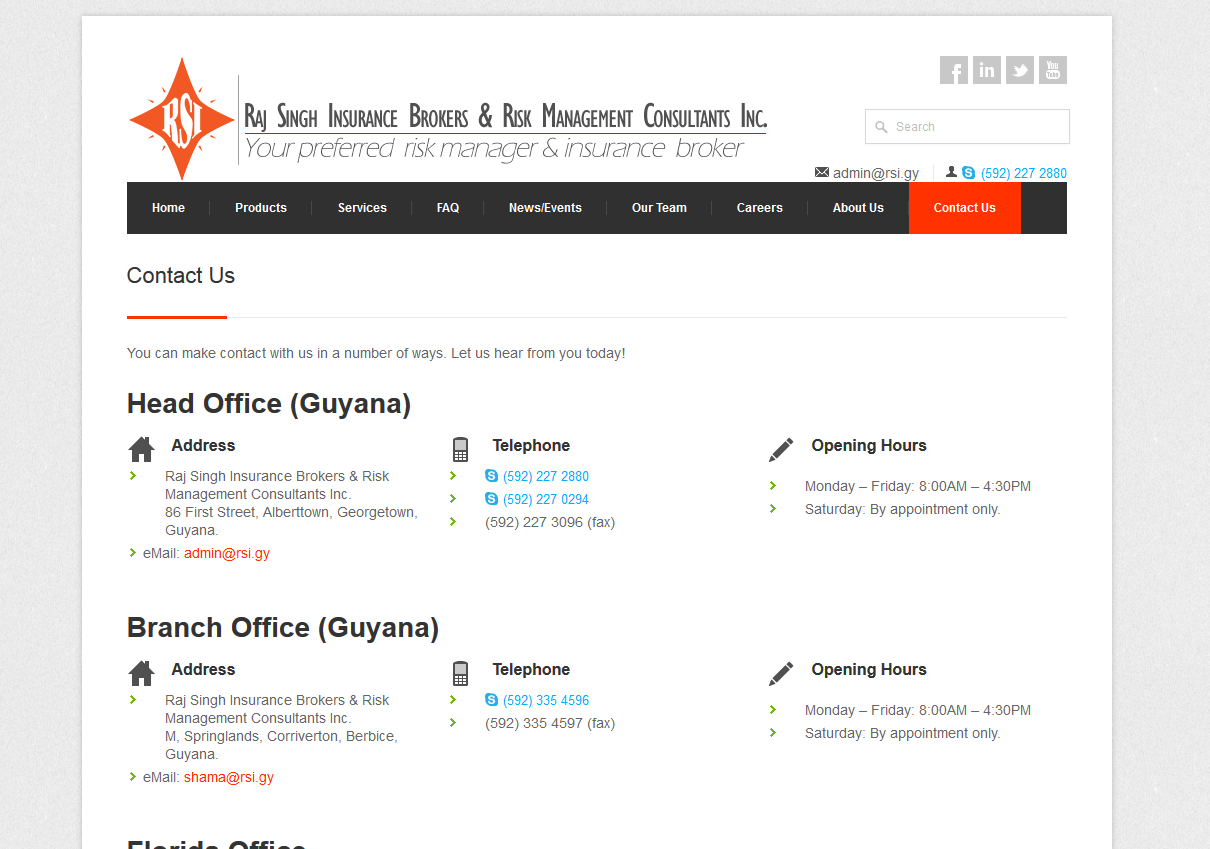The height and width of the screenshot is (849, 1210).
Task: Click Head Office Address house icon
Action: 142,449
